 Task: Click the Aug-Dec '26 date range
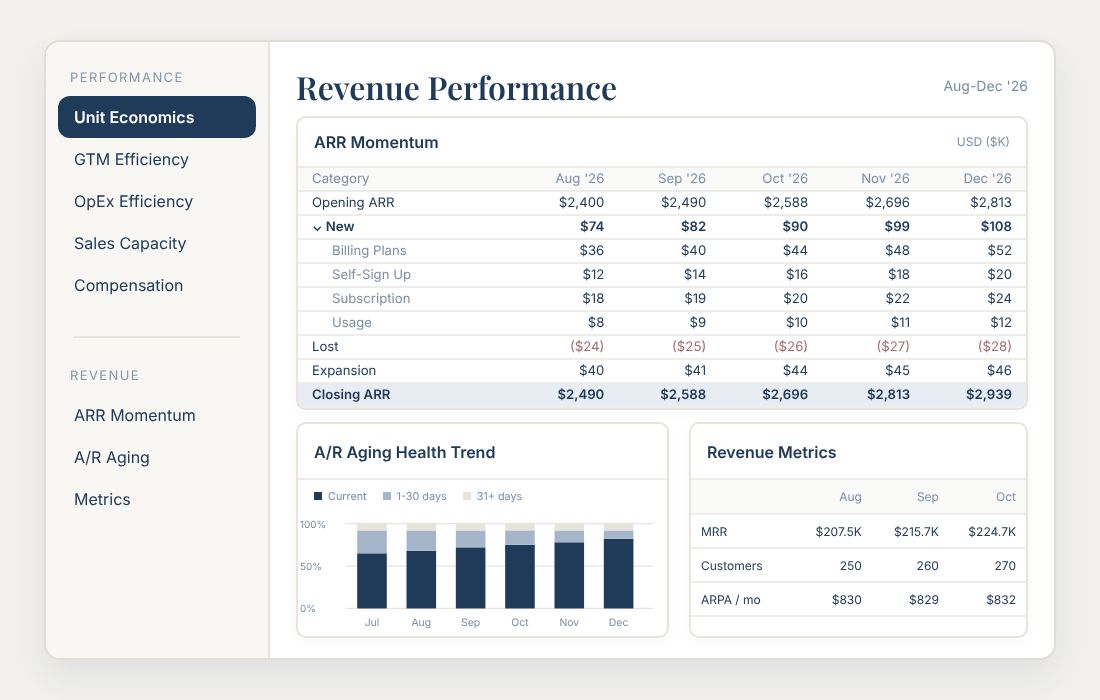(x=985, y=86)
